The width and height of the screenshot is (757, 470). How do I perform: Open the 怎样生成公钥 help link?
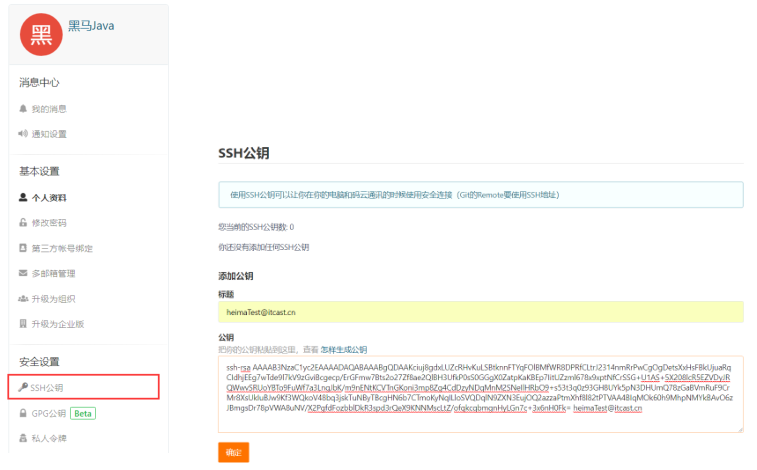point(344,350)
